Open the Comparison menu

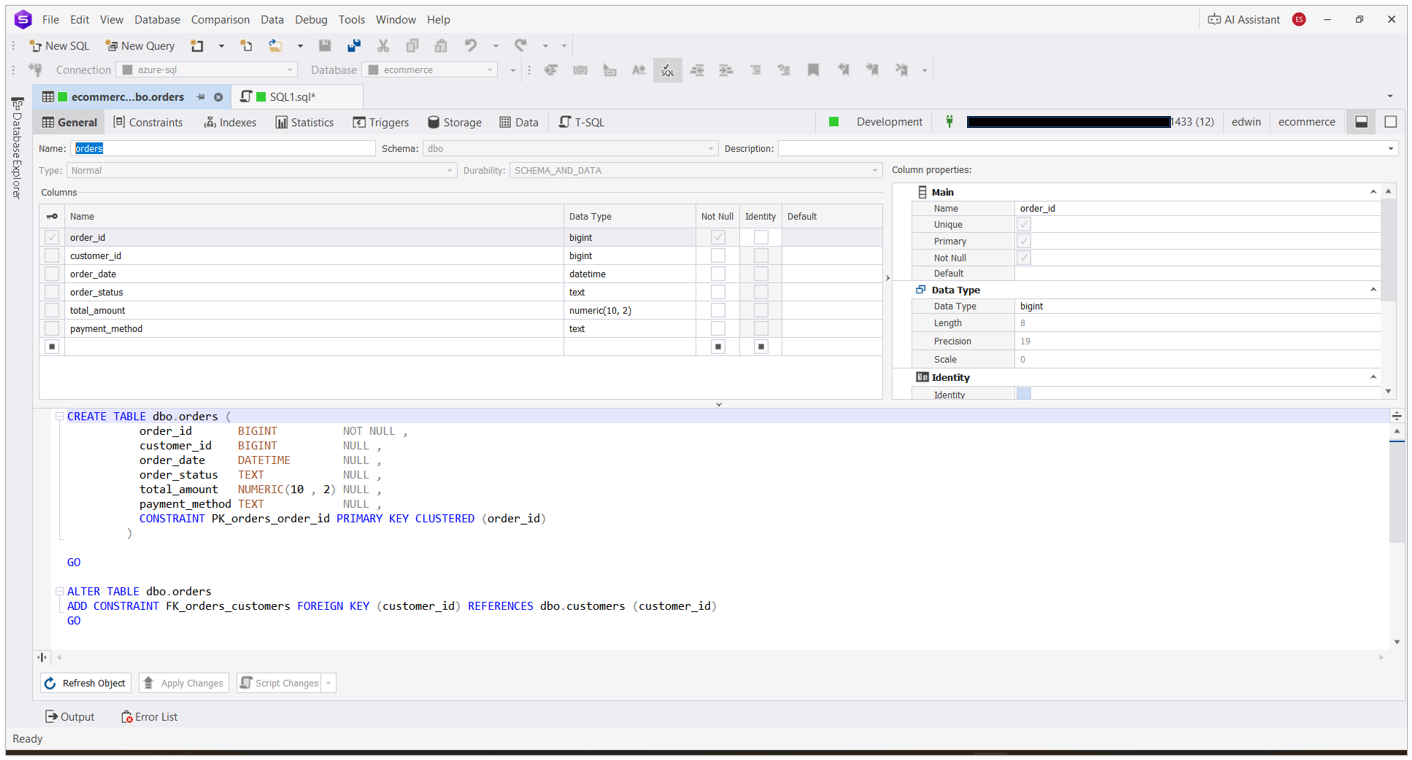click(x=220, y=19)
